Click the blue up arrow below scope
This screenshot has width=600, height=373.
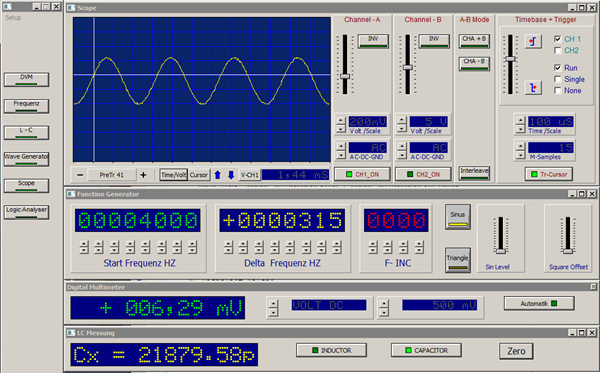pyautogui.click(x=218, y=175)
